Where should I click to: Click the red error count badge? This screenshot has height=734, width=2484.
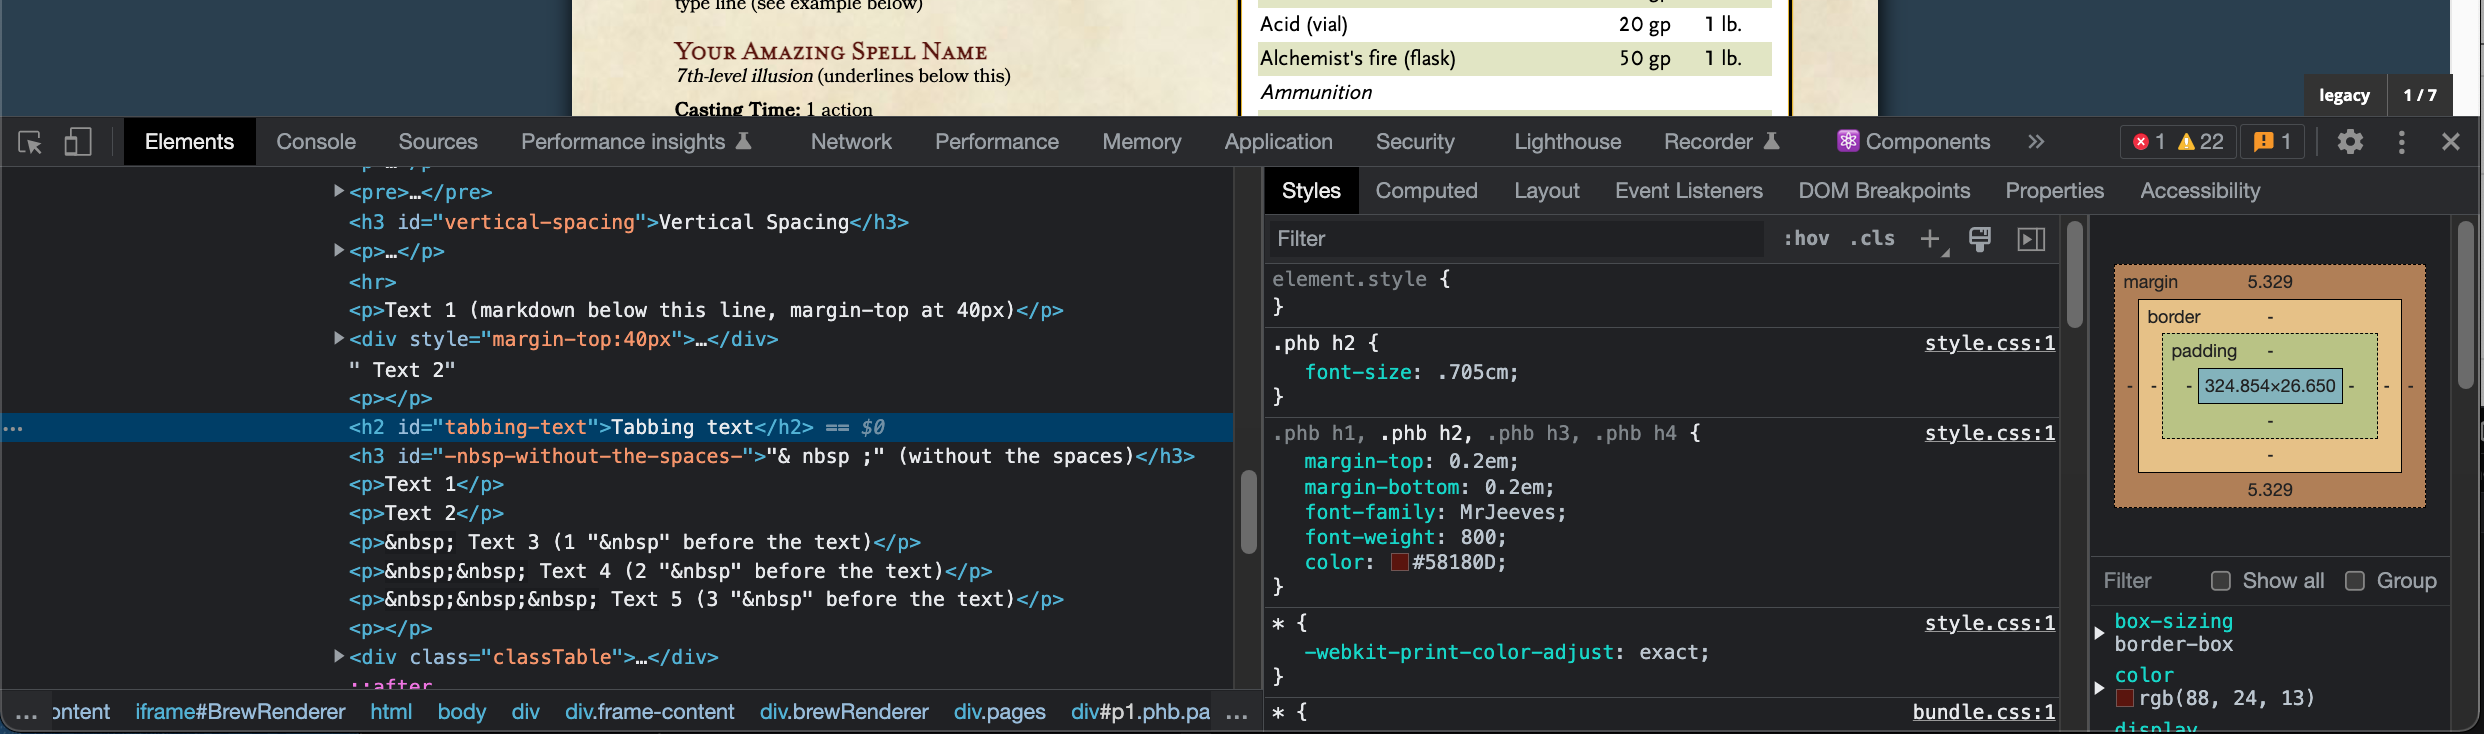point(2148,142)
